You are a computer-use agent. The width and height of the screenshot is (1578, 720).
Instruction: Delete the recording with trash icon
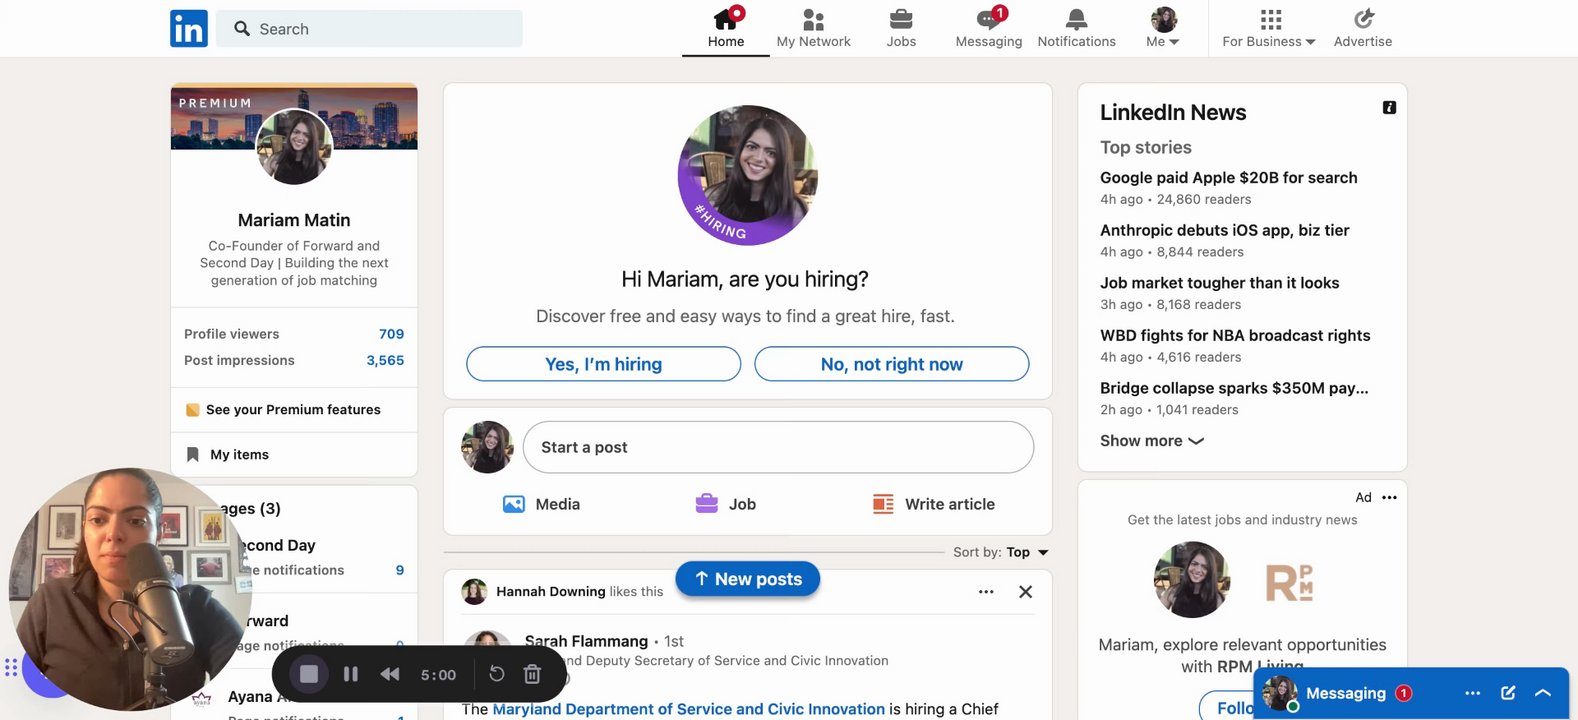pos(532,674)
